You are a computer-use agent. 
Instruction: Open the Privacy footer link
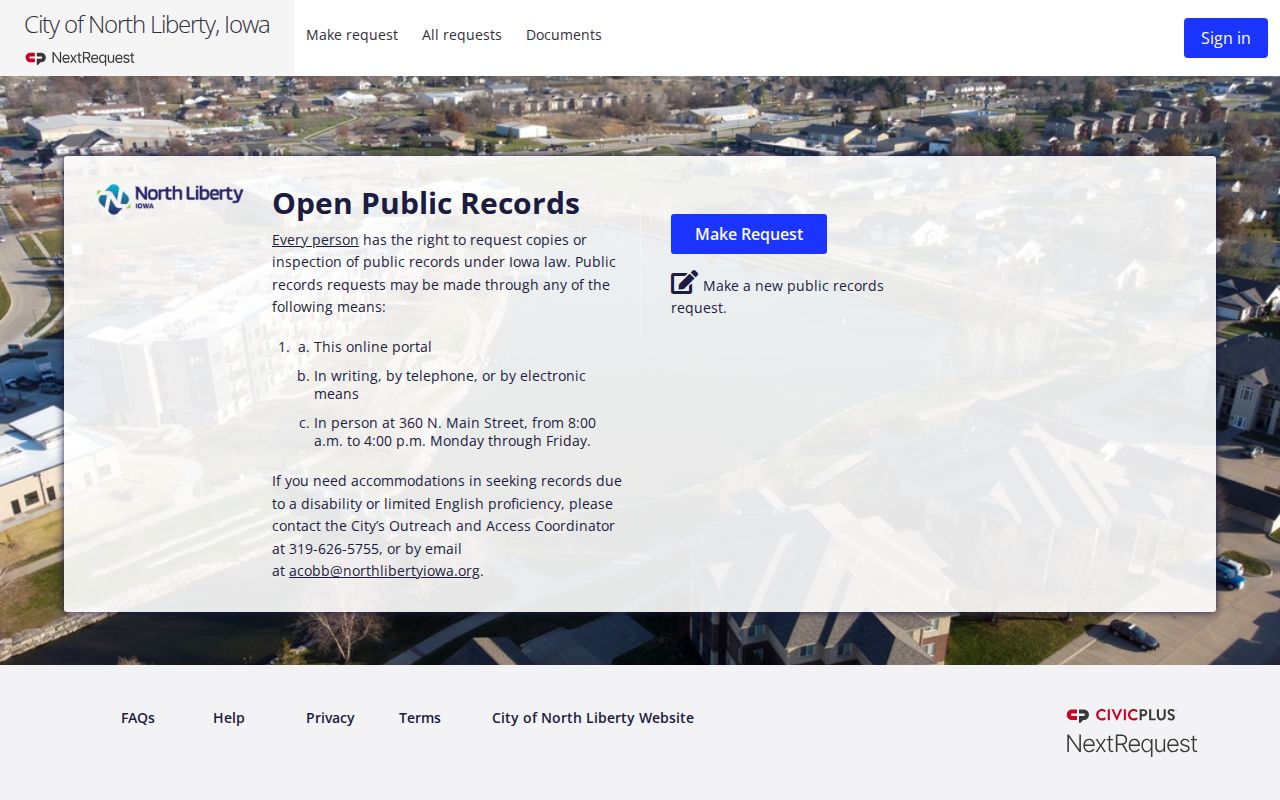click(x=330, y=718)
